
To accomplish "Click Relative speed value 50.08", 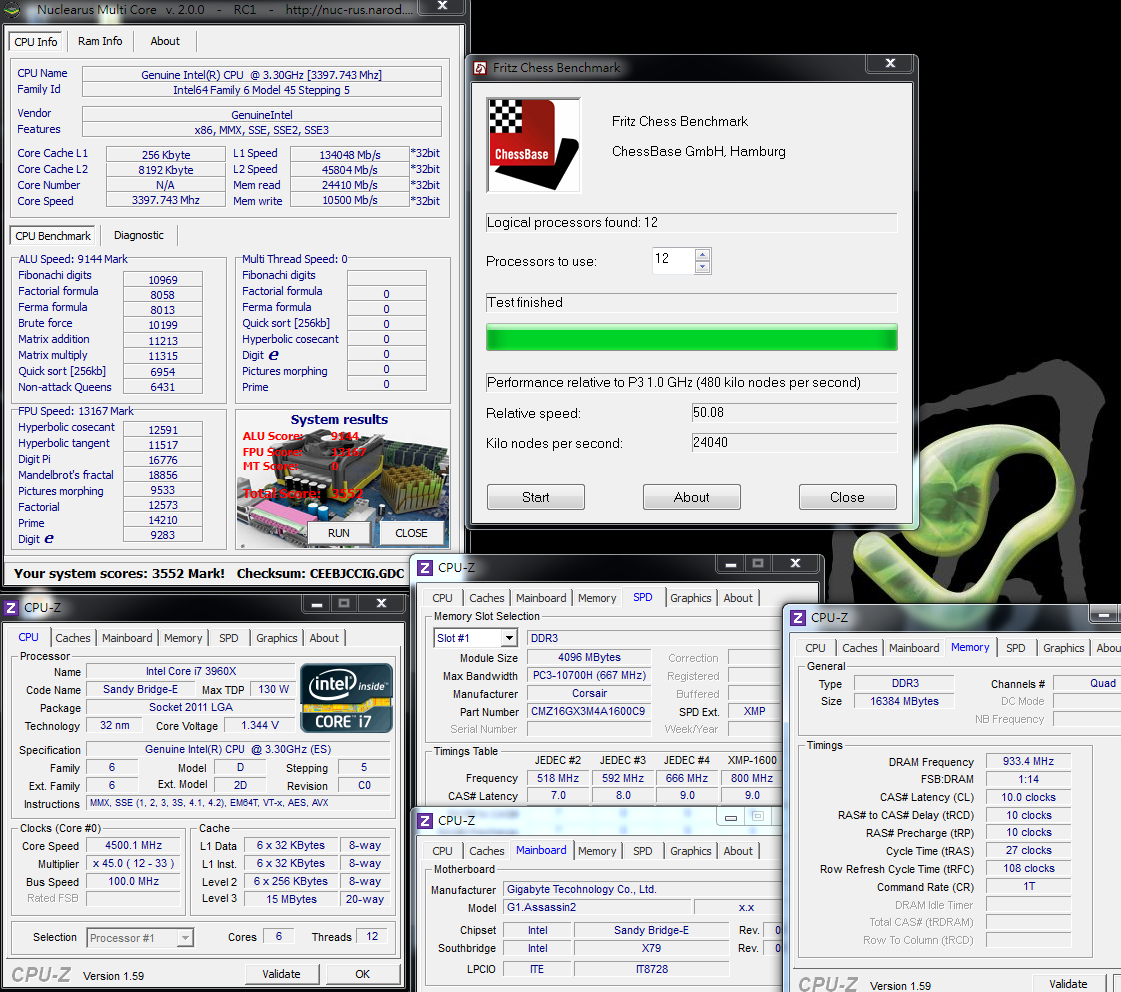I will point(794,412).
